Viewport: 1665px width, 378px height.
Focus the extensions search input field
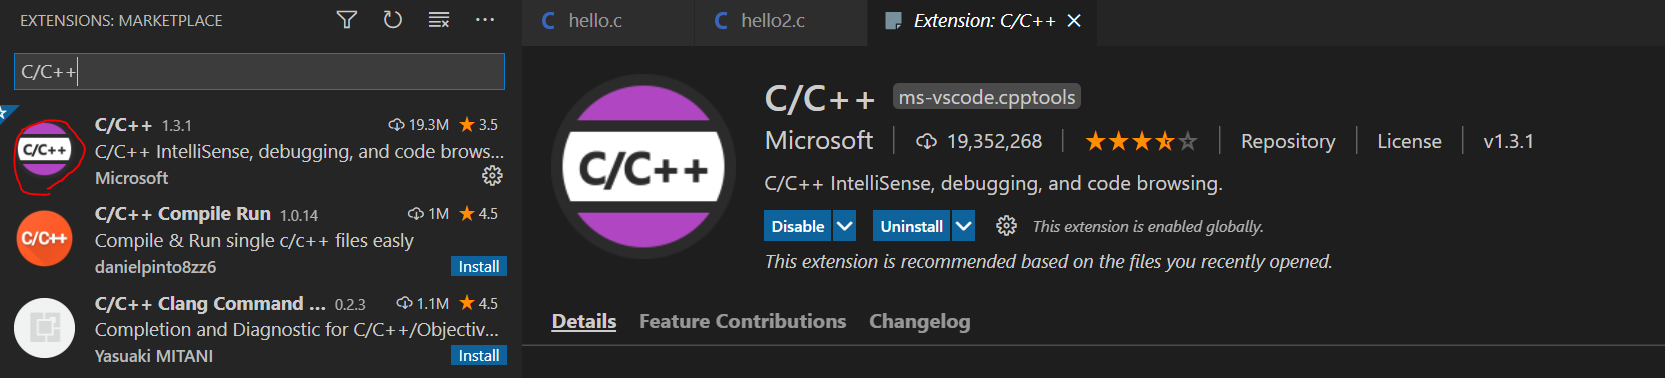[259, 72]
